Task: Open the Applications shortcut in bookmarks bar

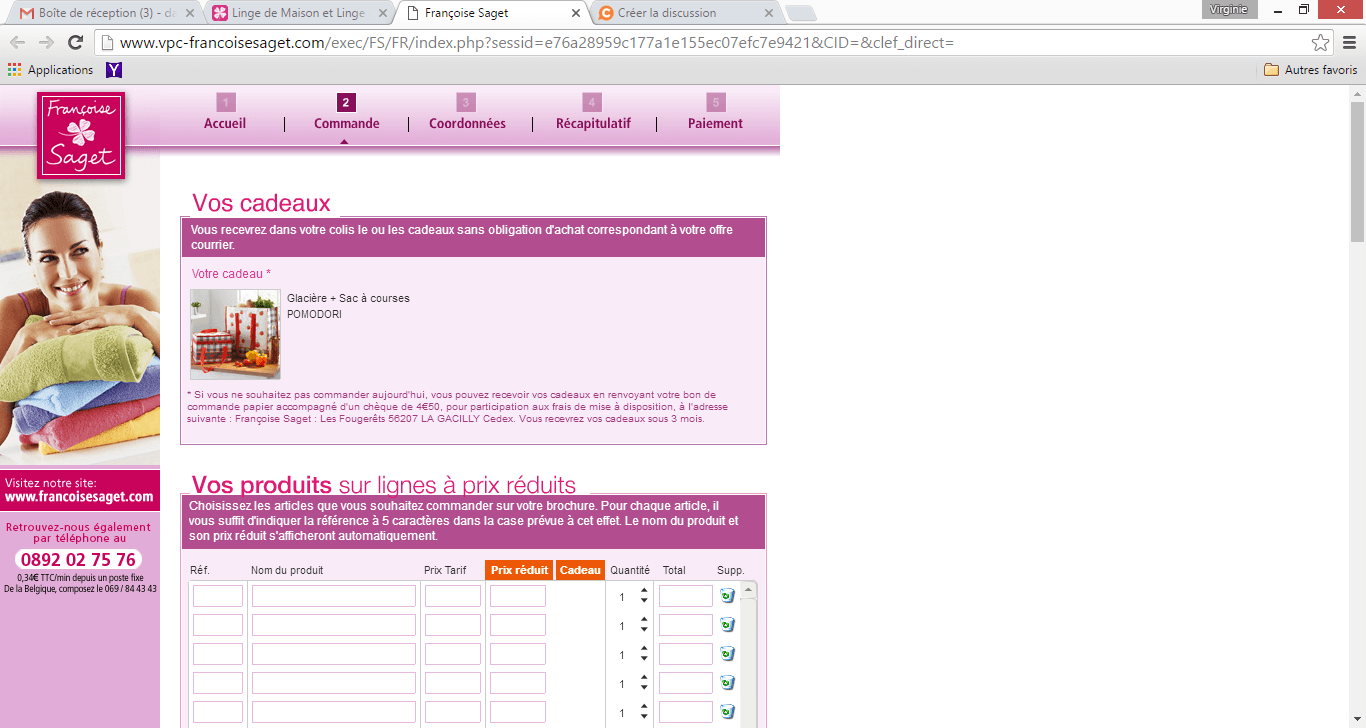Action: pyautogui.click(x=51, y=70)
